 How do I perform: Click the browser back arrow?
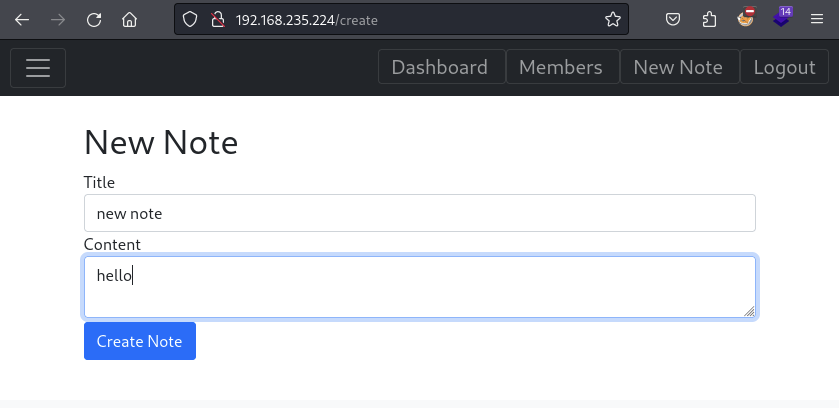click(x=22, y=19)
